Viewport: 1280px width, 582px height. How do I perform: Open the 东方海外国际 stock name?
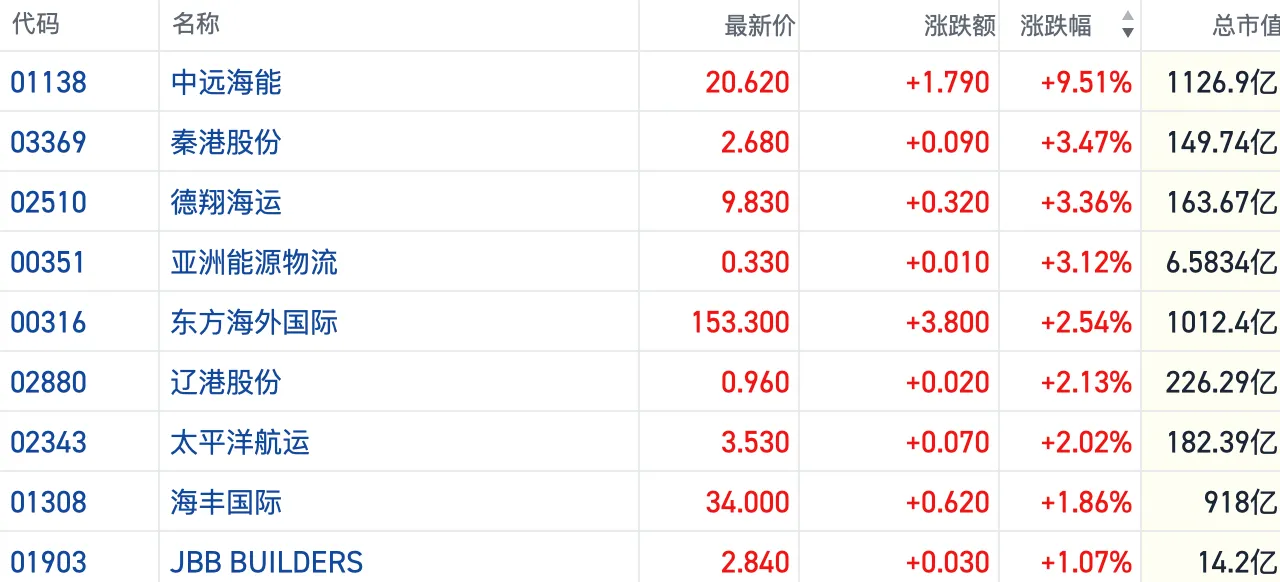pyautogui.click(x=254, y=322)
